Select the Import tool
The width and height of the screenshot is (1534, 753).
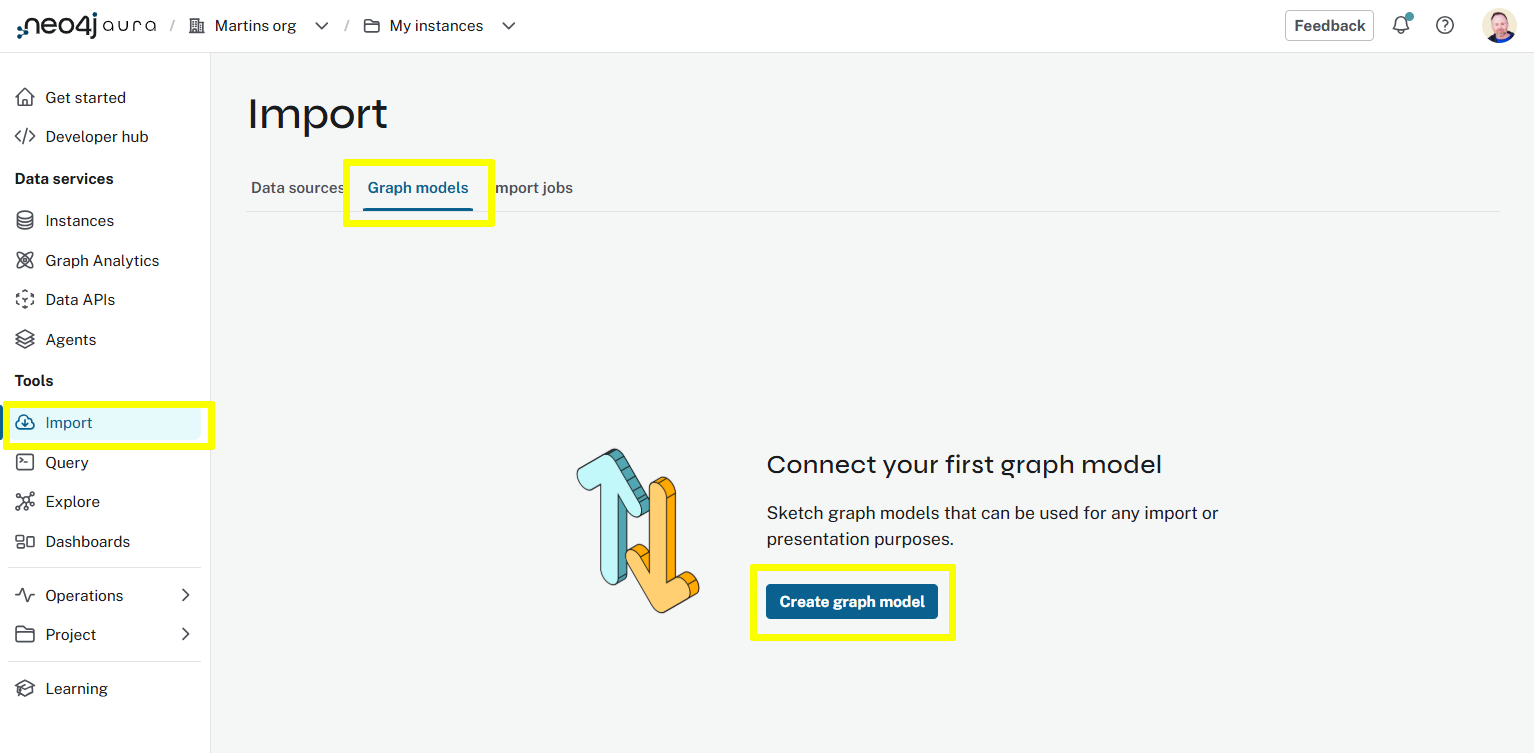click(x=70, y=422)
